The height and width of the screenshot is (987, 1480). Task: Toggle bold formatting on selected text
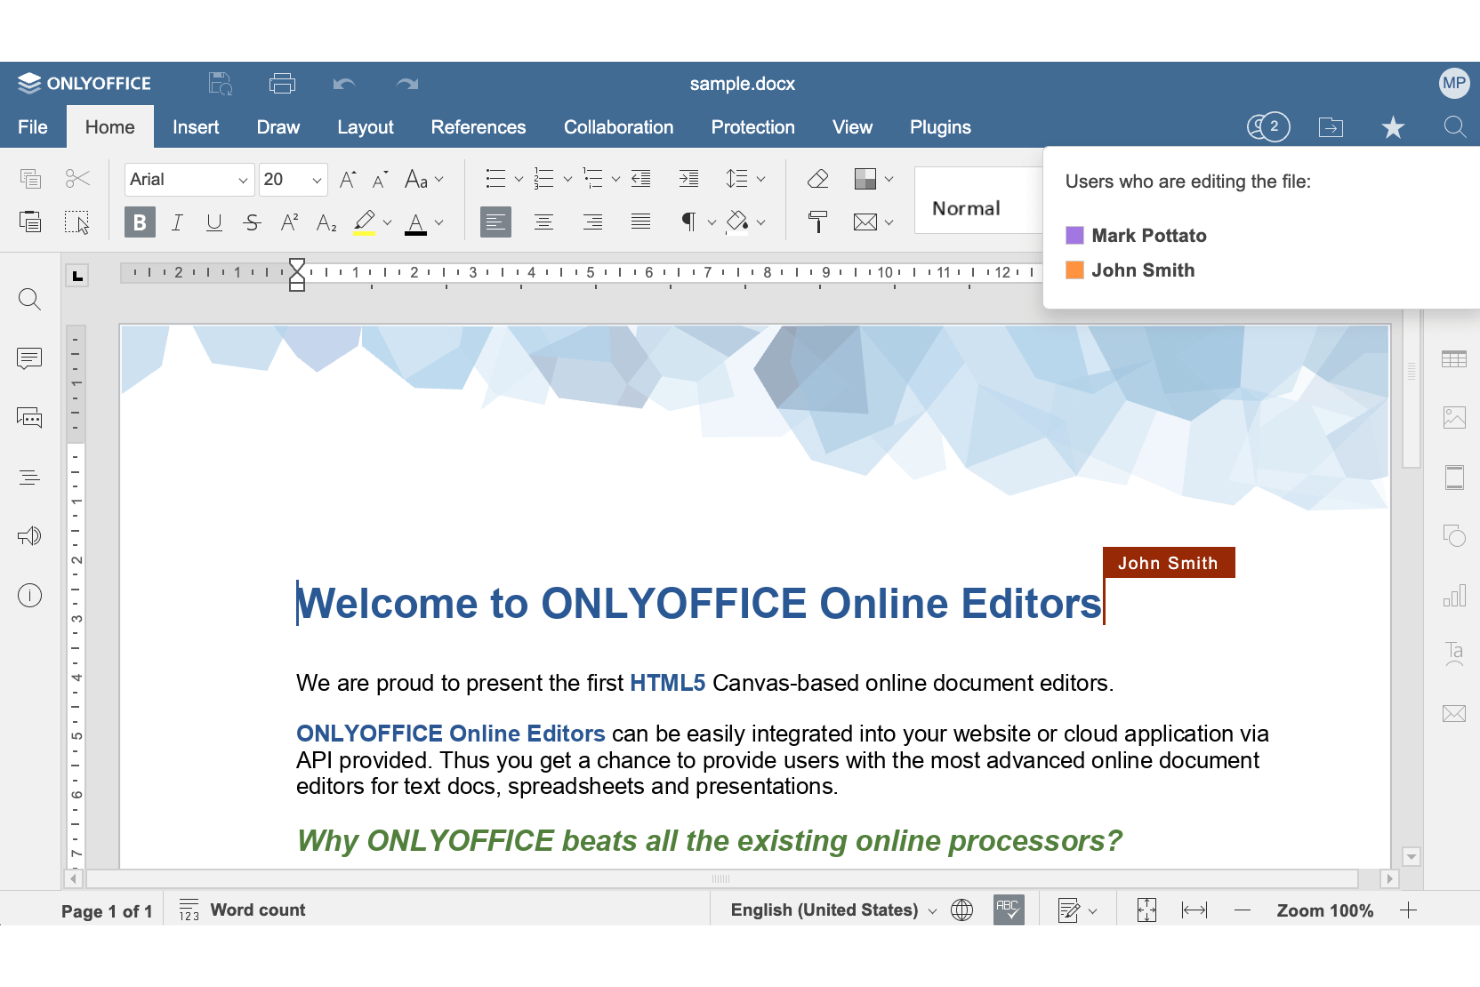139,222
